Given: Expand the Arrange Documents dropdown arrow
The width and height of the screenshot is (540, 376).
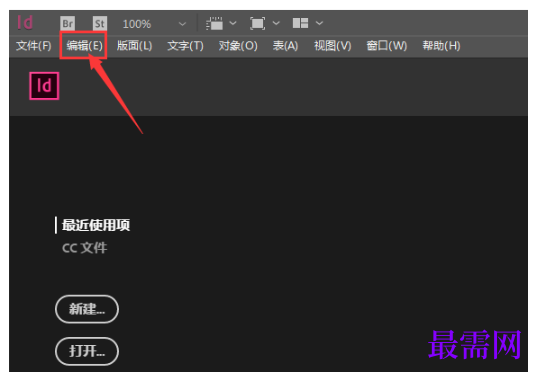Looking at the screenshot, I should coord(319,23).
